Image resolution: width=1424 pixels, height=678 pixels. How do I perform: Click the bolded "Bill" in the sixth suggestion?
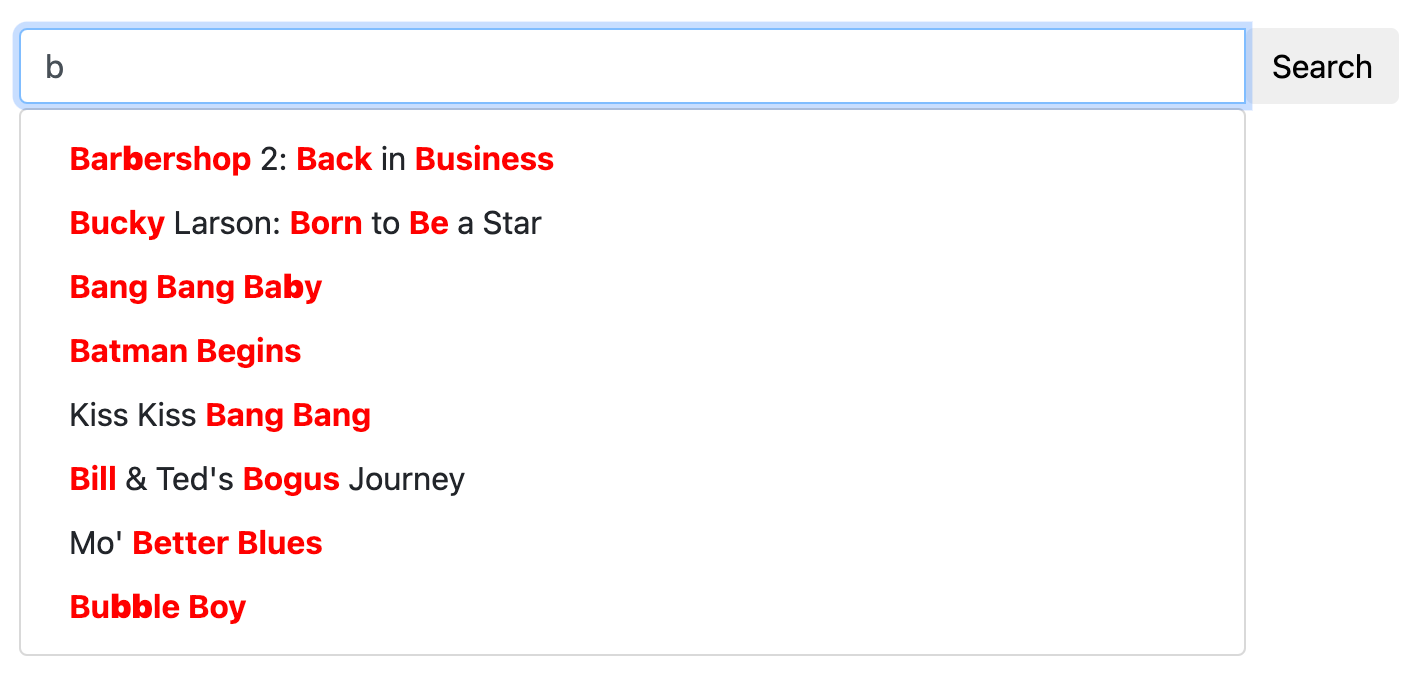tap(93, 478)
